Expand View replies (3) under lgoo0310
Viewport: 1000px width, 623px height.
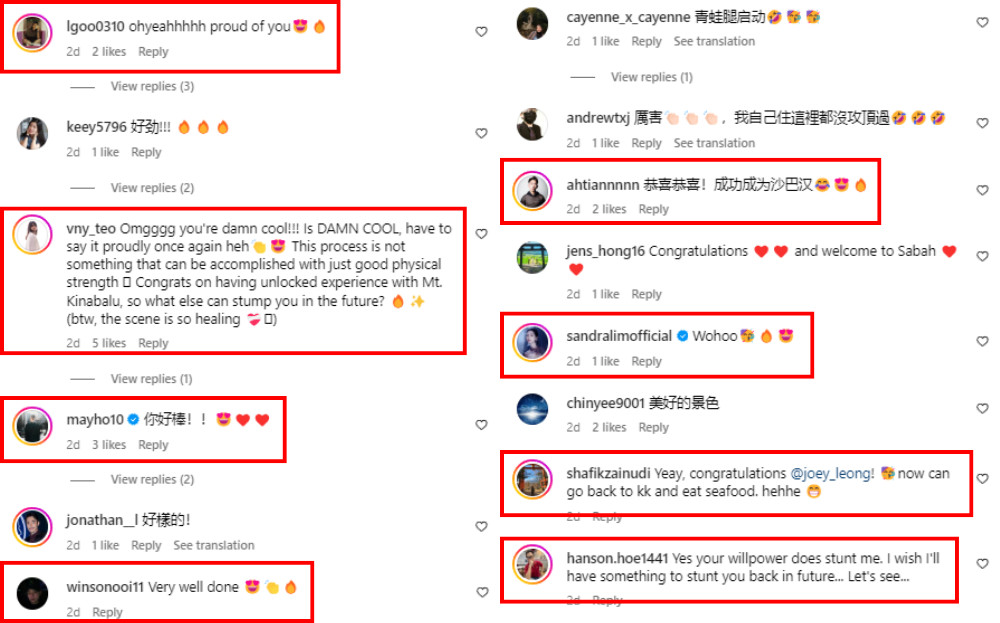[152, 86]
